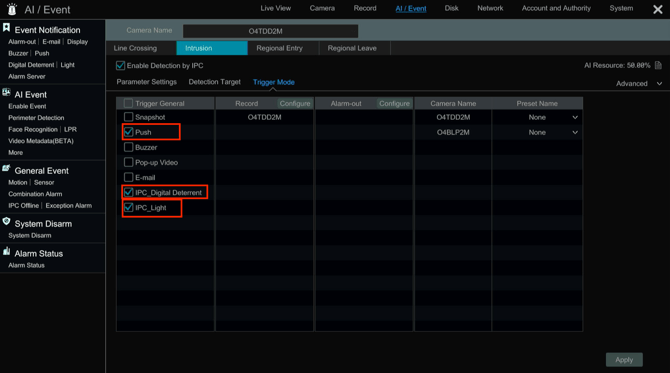Viewport: 670px width, 373px height.
Task: Select the Trigger Mode sub-tab
Action: click(x=273, y=82)
